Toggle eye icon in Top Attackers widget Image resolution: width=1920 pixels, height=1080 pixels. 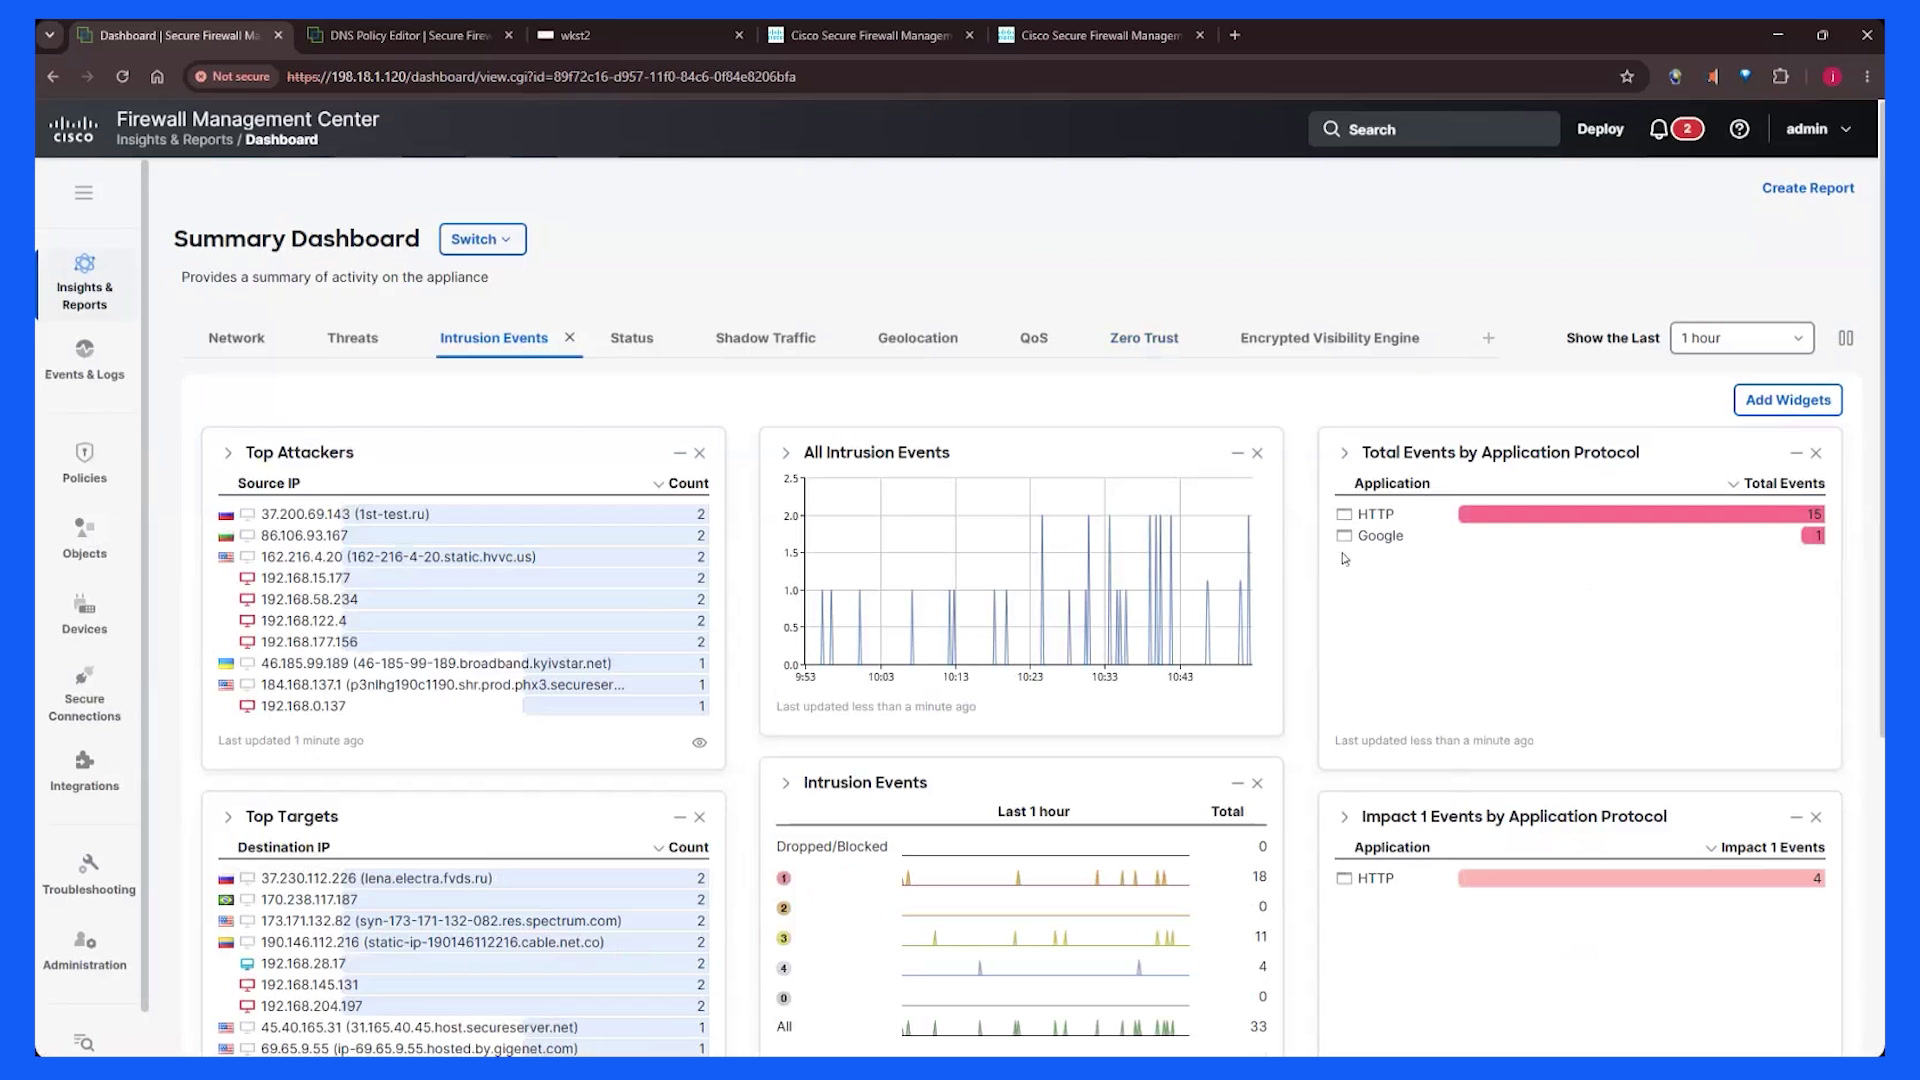(x=699, y=742)
